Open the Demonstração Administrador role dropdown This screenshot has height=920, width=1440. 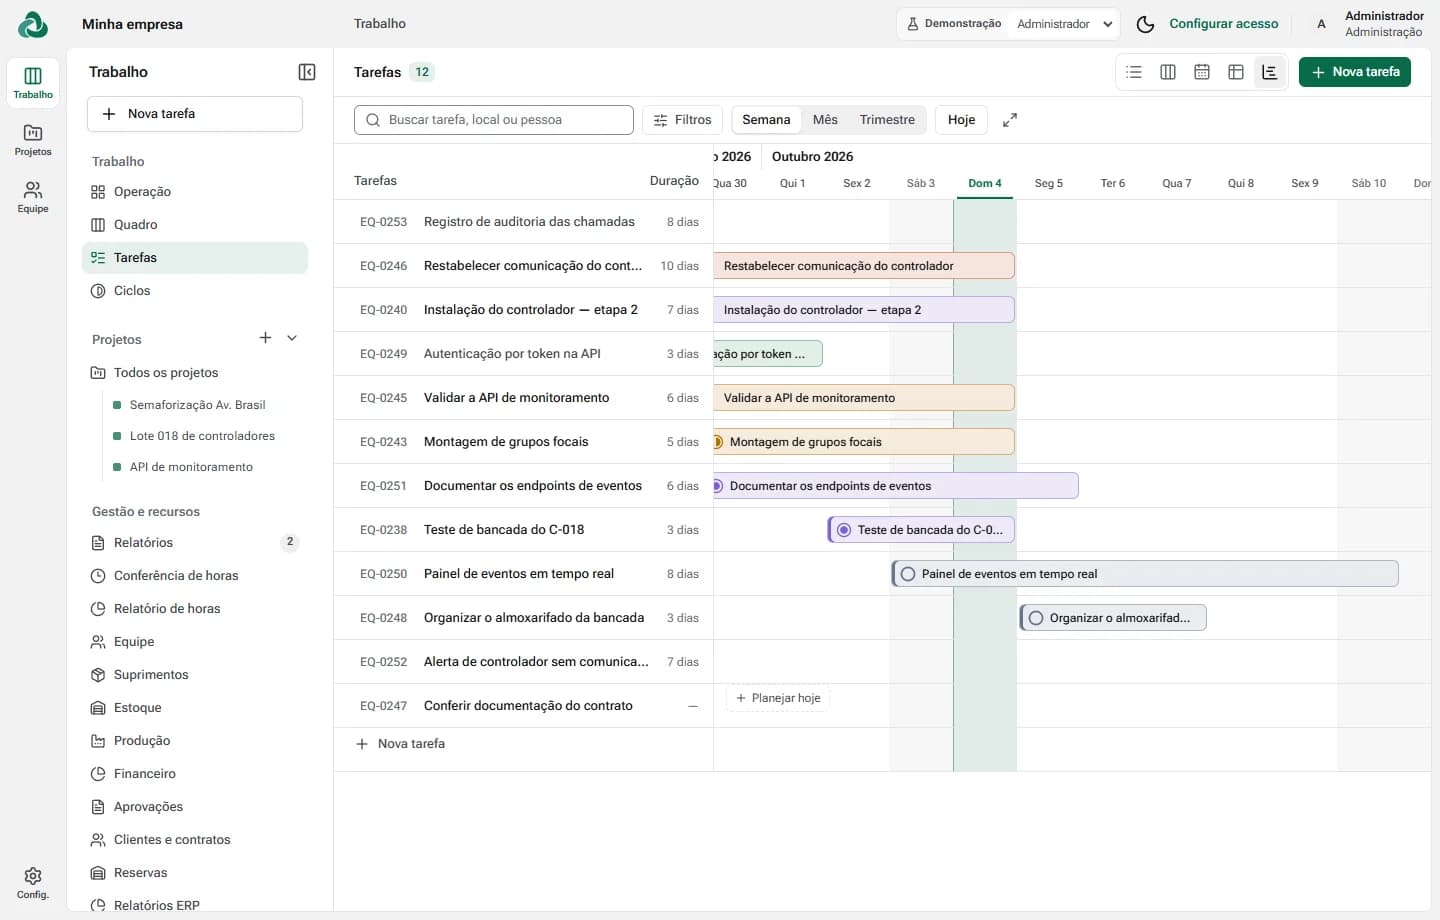pos(1008,24)
